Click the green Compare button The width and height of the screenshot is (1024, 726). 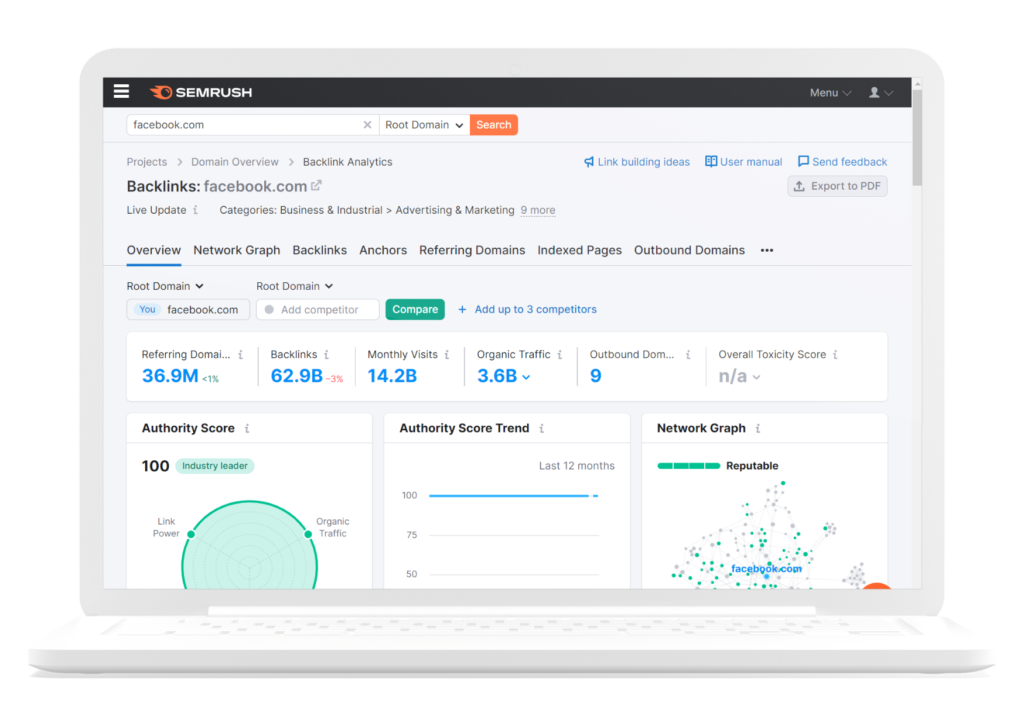coord(415,310)
